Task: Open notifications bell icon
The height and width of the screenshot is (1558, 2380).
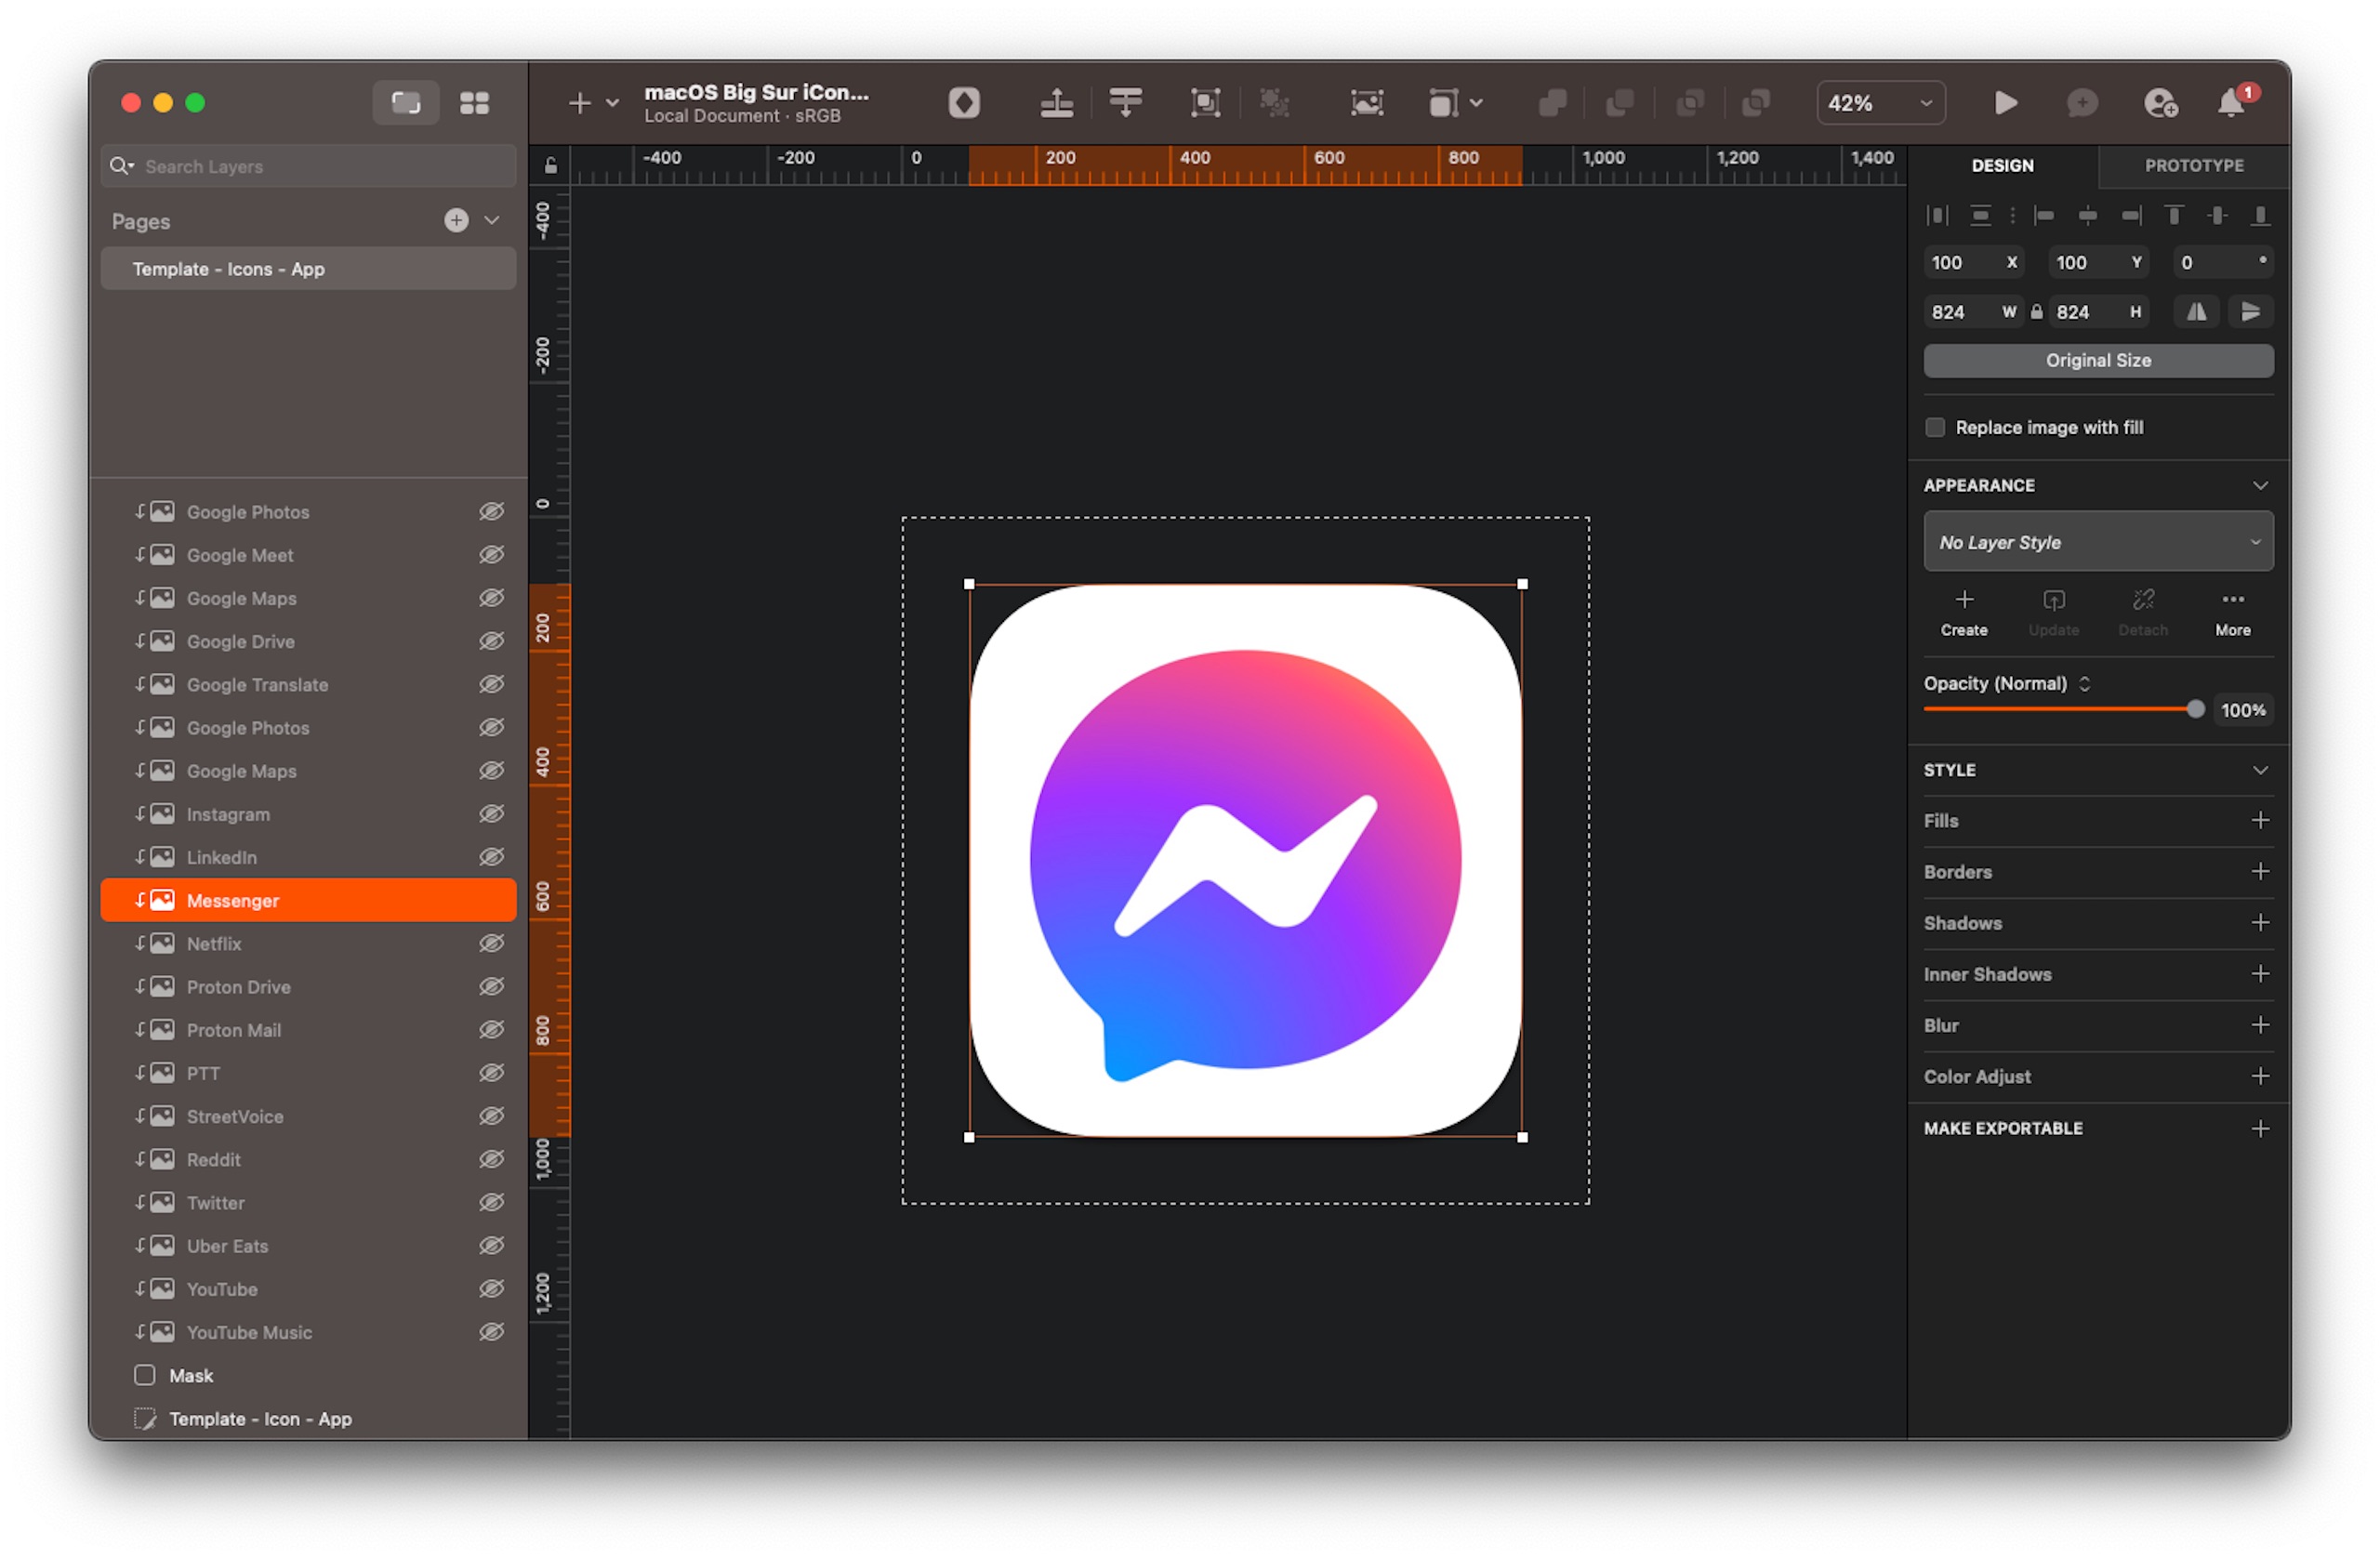Action: [2231, 103]
